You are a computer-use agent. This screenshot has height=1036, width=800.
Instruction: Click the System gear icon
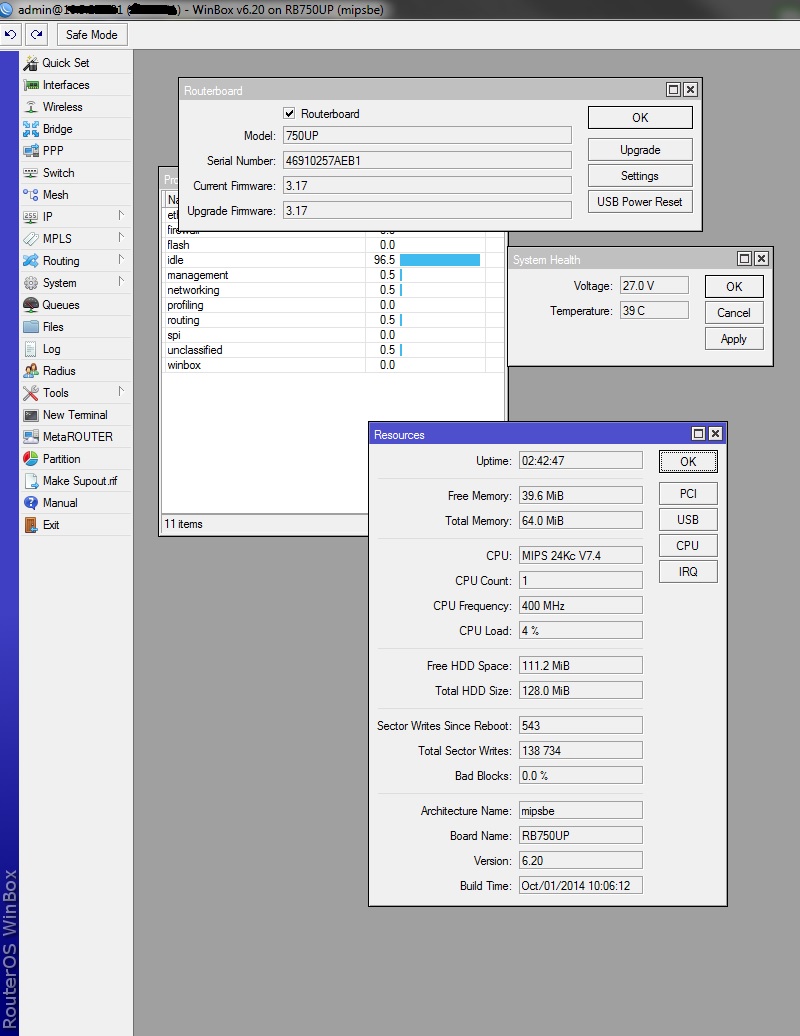pos(31,283)
